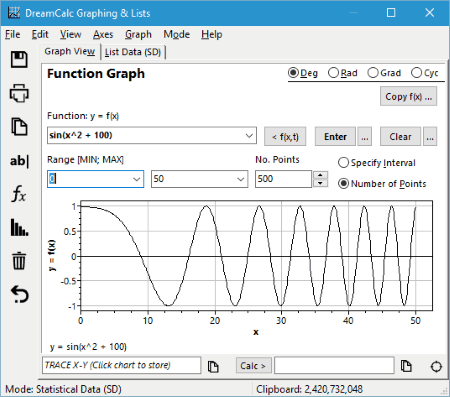Select the Rad angle mode
The image size is (450, 397).
[x=343, y=73]
